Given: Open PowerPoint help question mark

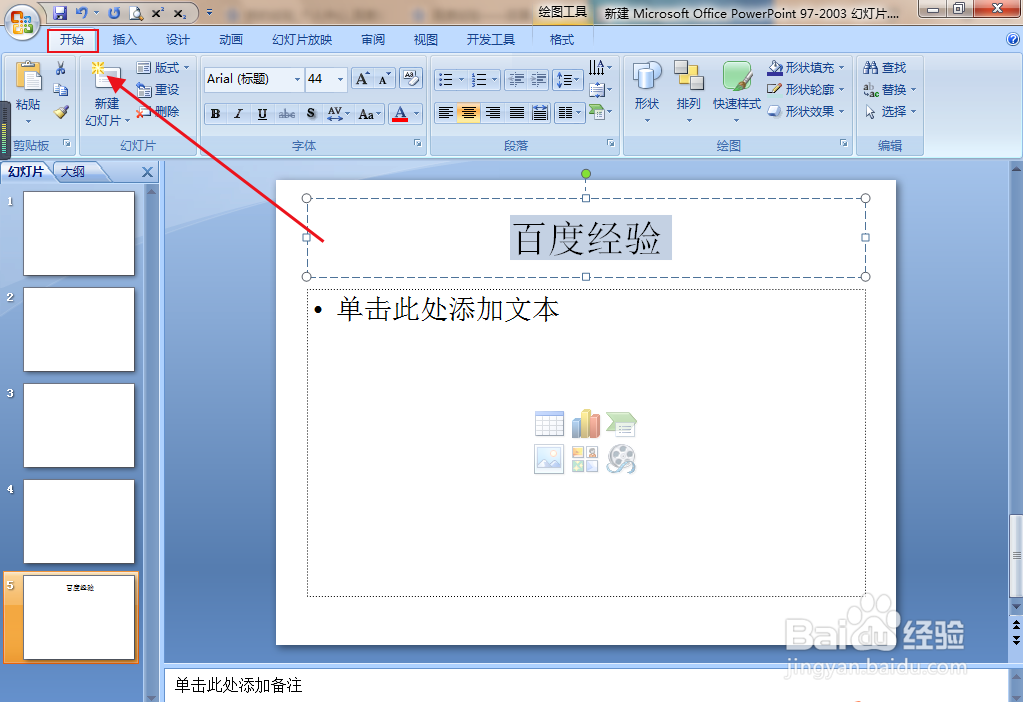Looking at the screenshot, I should tap(1013, 39).
